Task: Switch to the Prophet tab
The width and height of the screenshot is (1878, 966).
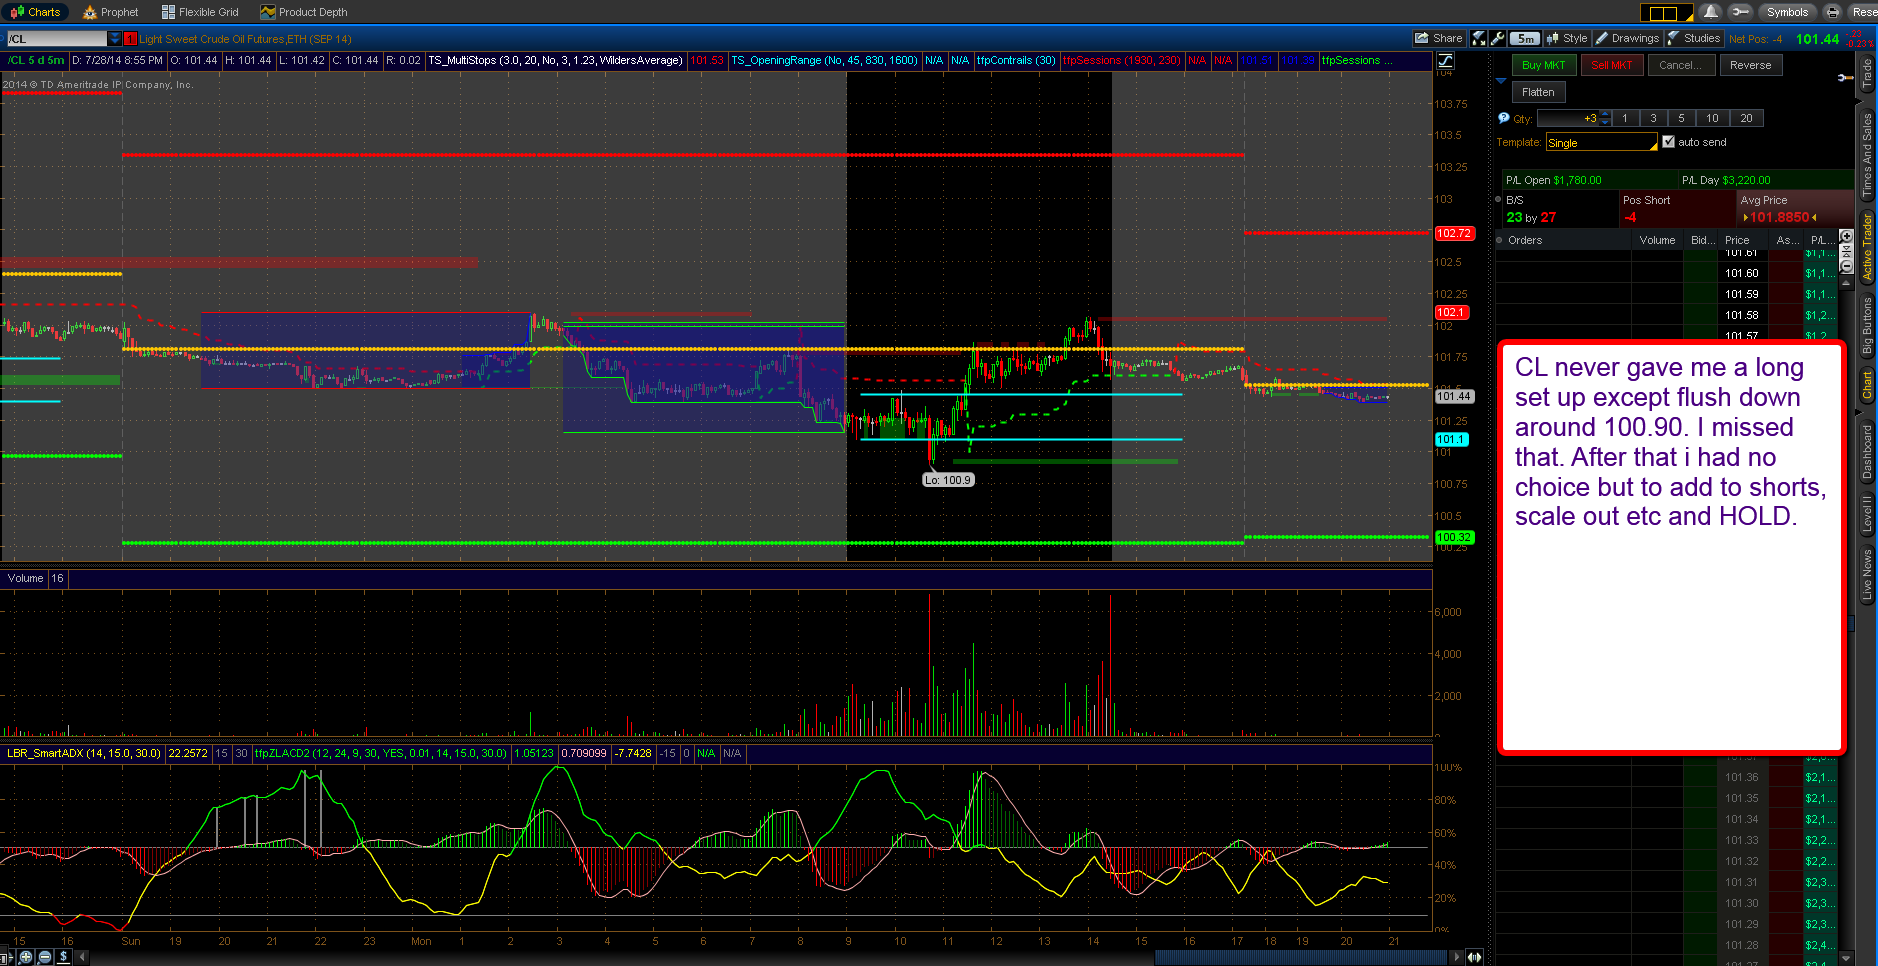Action: click(x=110, y=12)
